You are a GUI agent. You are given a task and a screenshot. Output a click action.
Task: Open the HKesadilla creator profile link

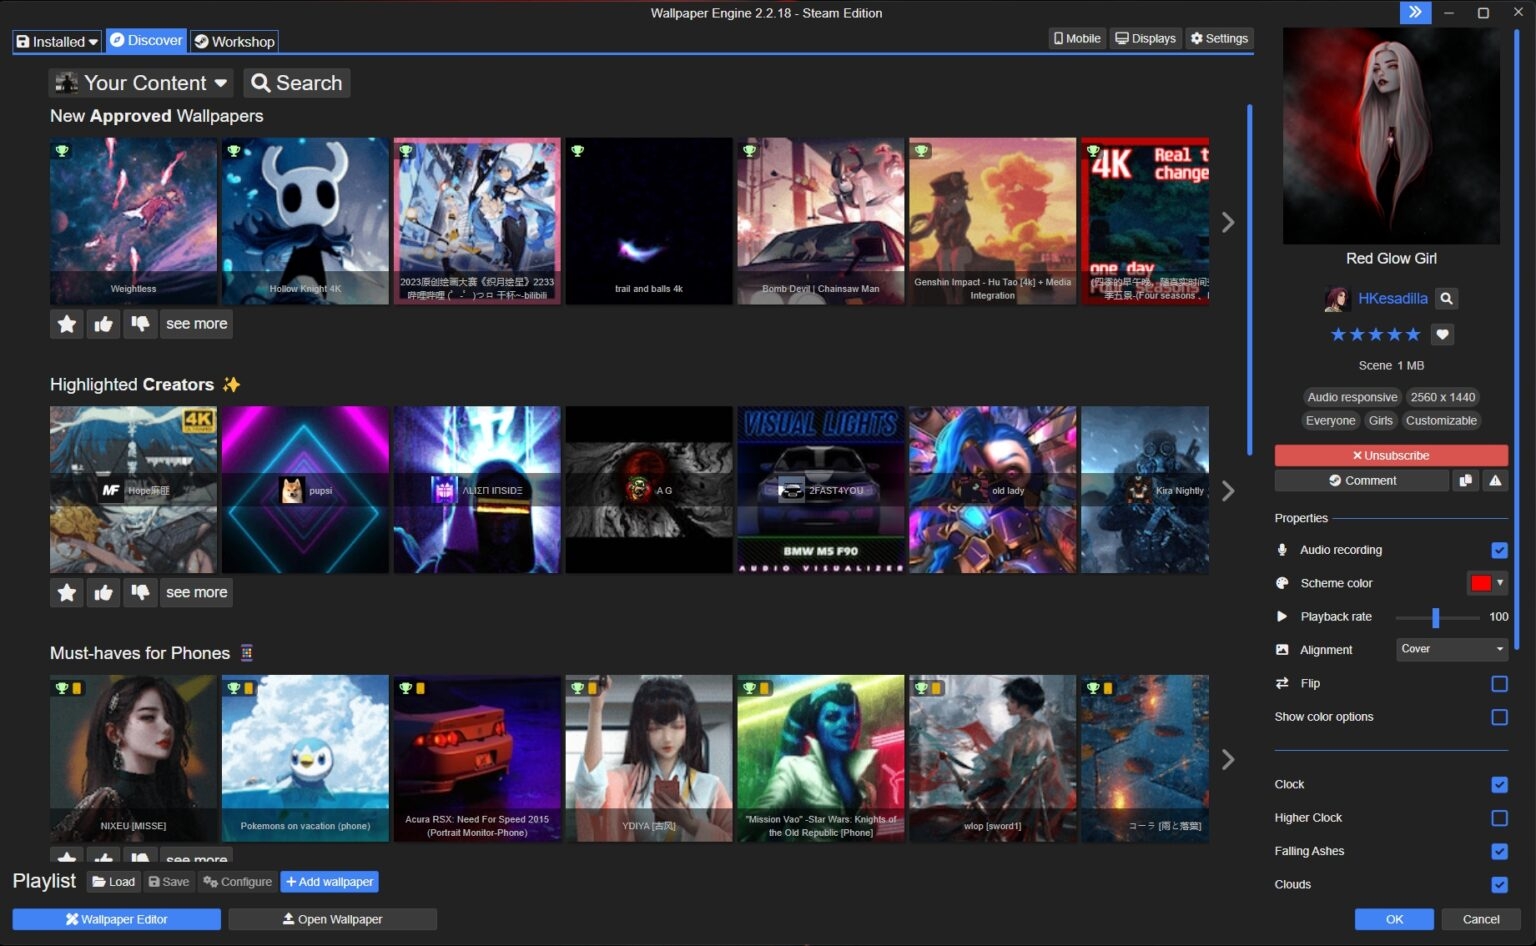pos(1392,298)
